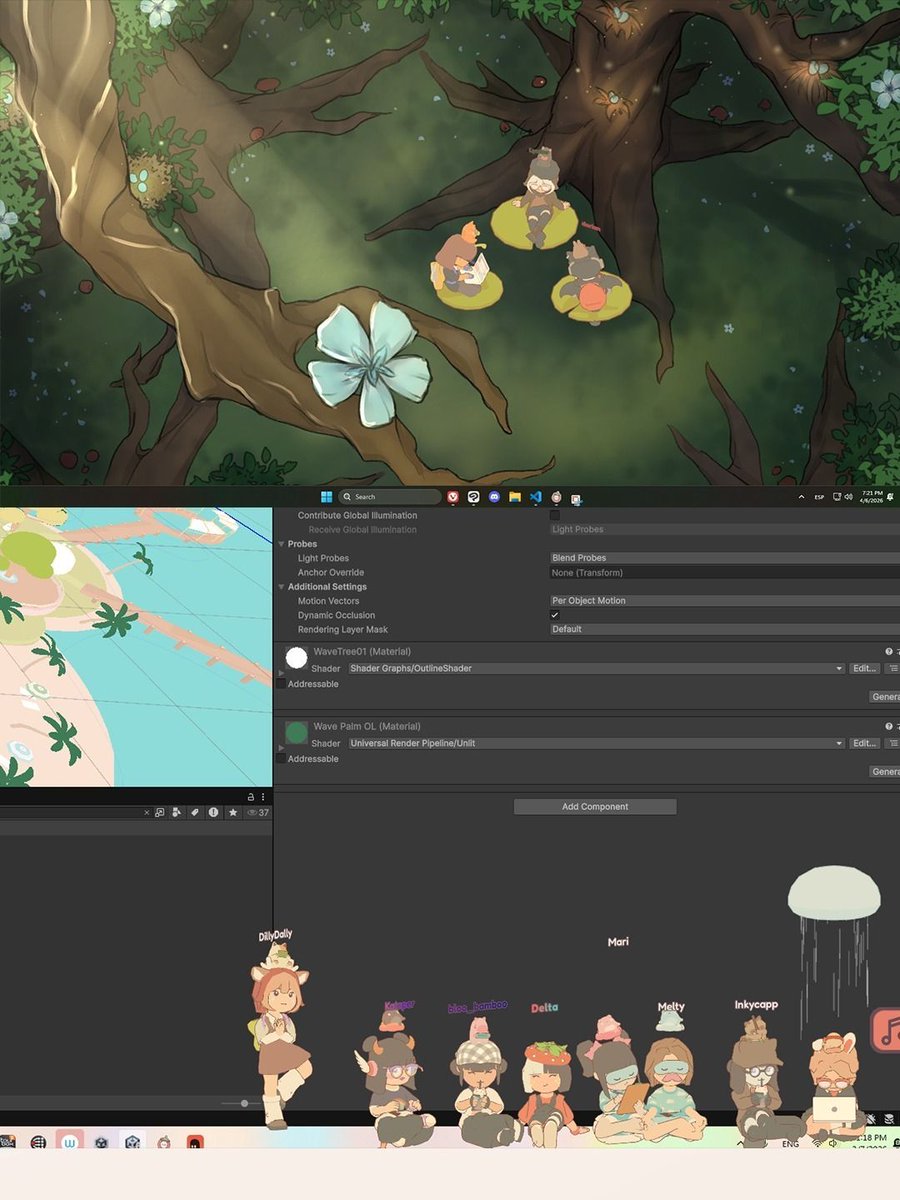The height and width of the screenshot is (1200, 900).
Task: Open the notification bell icon
Action: pos(890,497)
